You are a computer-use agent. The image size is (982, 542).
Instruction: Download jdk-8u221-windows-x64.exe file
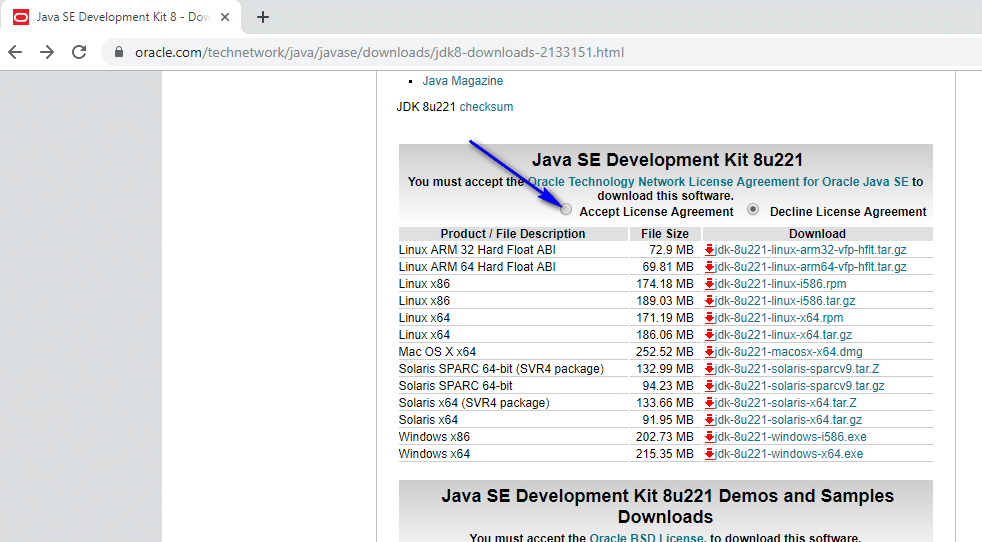click(789, 454)
